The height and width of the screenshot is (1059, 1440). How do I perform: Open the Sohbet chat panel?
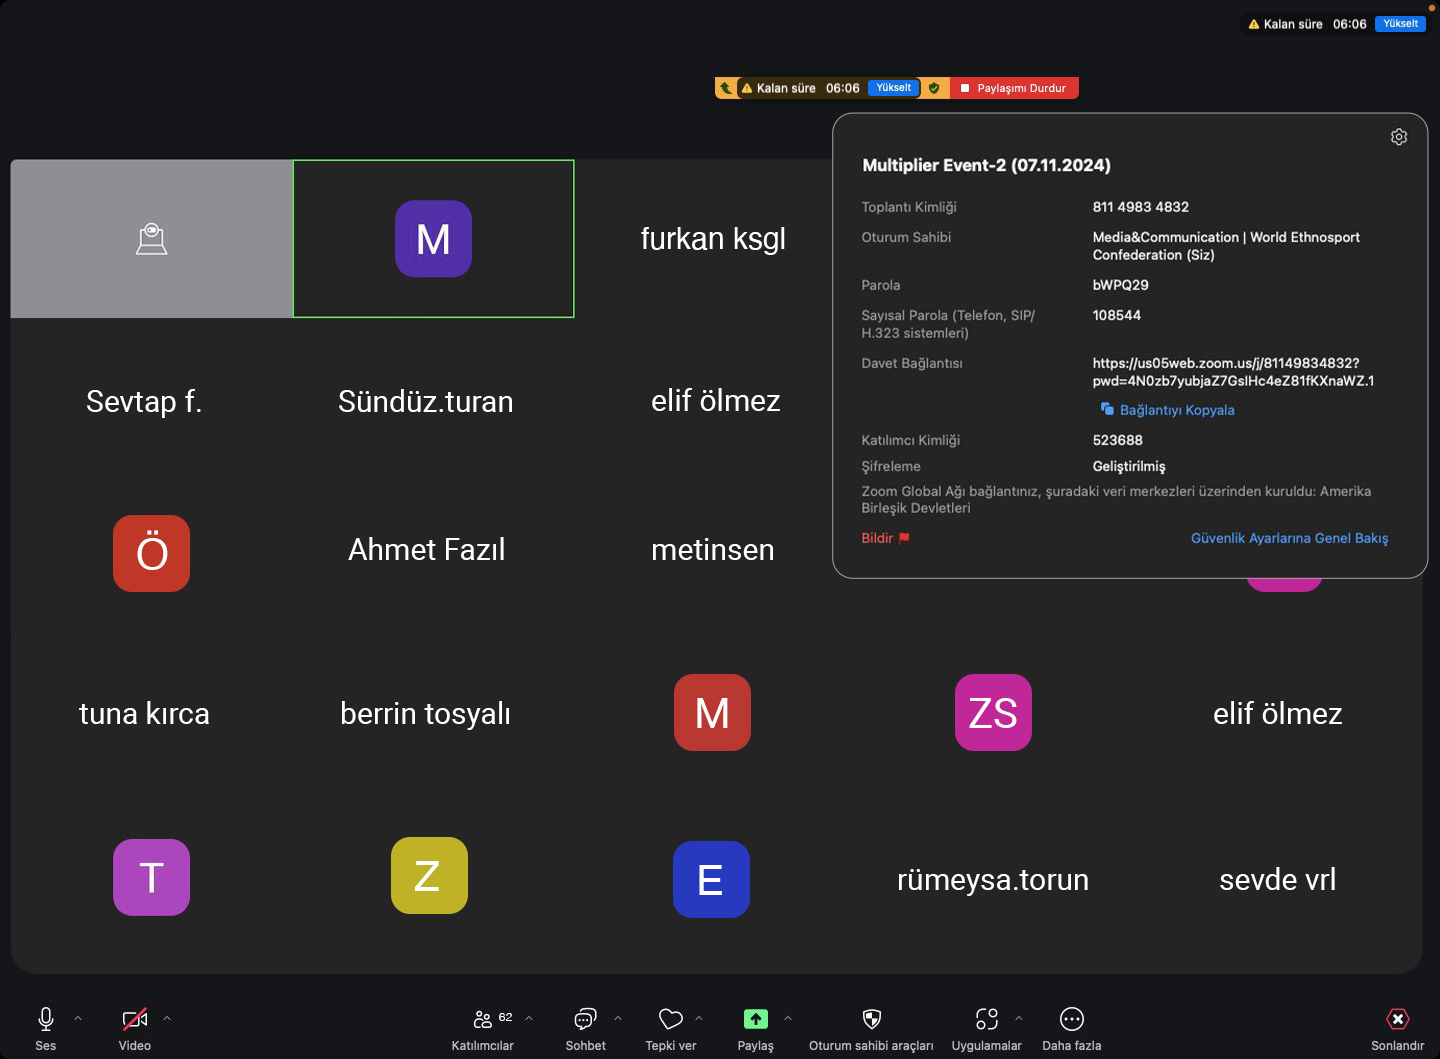click(x=585, y=1019)
